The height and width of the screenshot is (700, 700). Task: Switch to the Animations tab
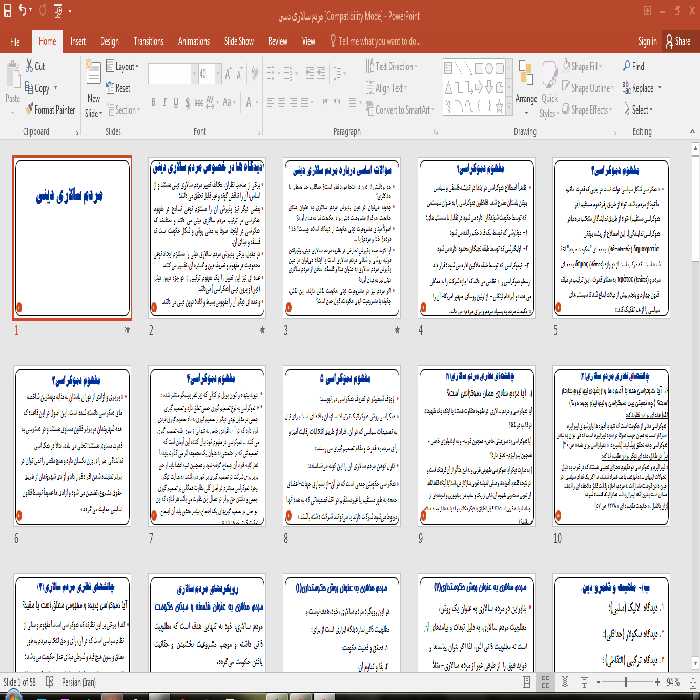point(194,41)
